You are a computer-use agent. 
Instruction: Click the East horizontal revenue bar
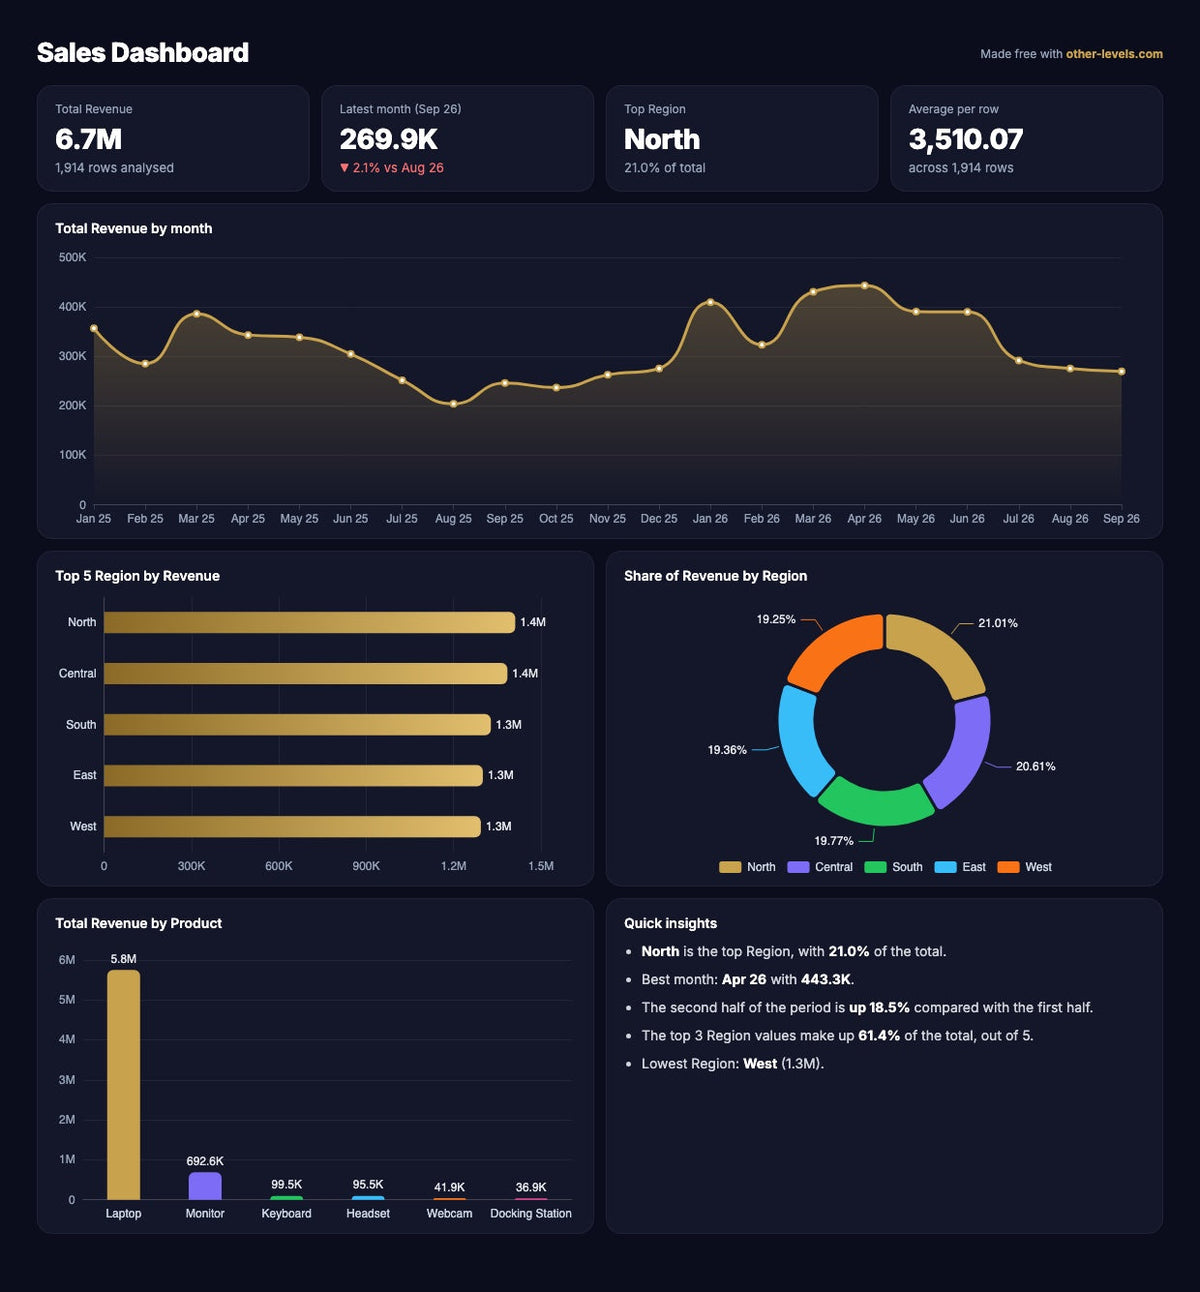(293, 775)
